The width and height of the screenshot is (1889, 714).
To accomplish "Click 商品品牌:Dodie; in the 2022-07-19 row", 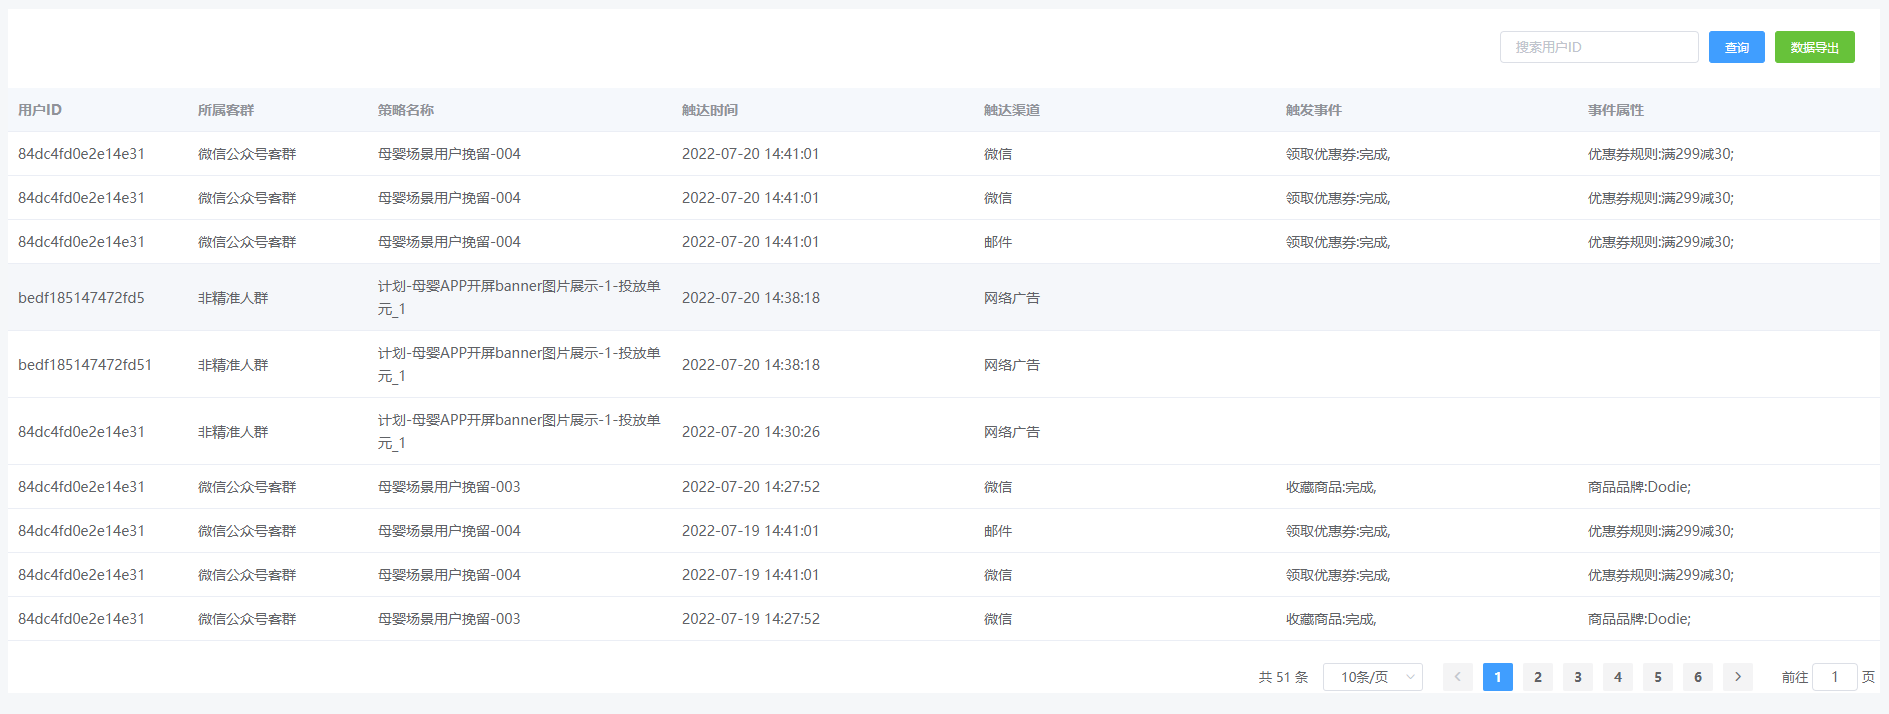I will (1639, 619).
